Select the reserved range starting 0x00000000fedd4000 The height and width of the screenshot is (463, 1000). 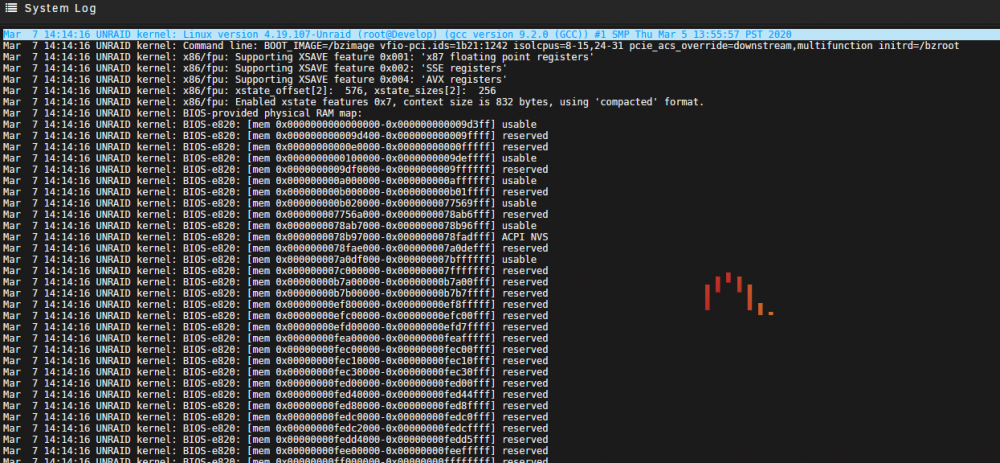click(x=276, y=439)
